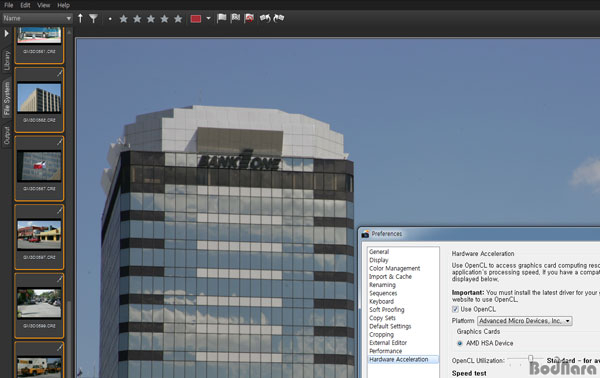Toggle the Use OpenCL checkbox
Screen dimensions: 600x378
point(455,309)
